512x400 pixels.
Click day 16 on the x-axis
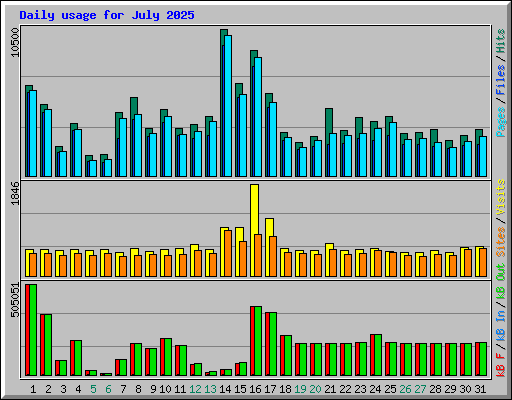coord(255,389)
